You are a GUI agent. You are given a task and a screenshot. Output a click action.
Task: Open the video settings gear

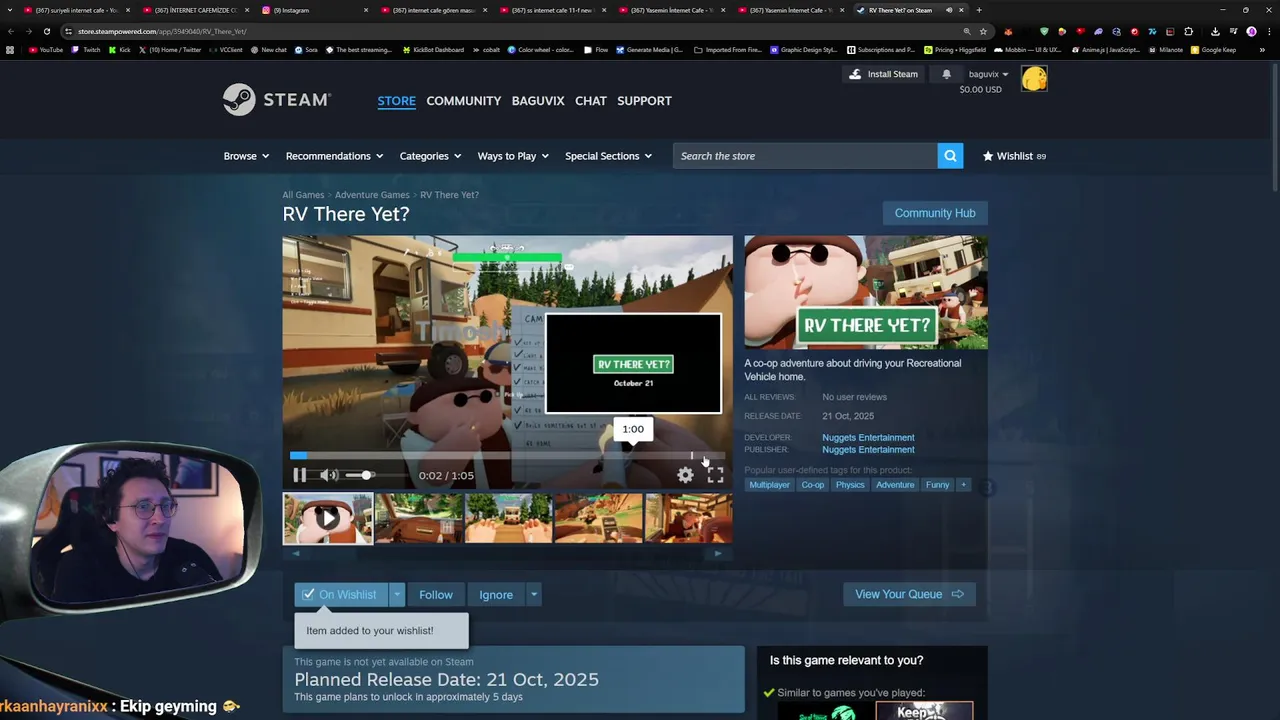[x=685, y=475]
